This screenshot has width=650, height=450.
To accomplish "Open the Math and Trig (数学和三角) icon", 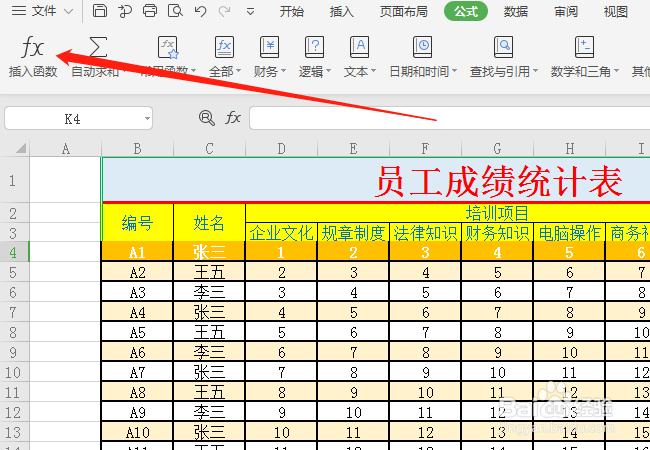I will [x=584, y=47].
